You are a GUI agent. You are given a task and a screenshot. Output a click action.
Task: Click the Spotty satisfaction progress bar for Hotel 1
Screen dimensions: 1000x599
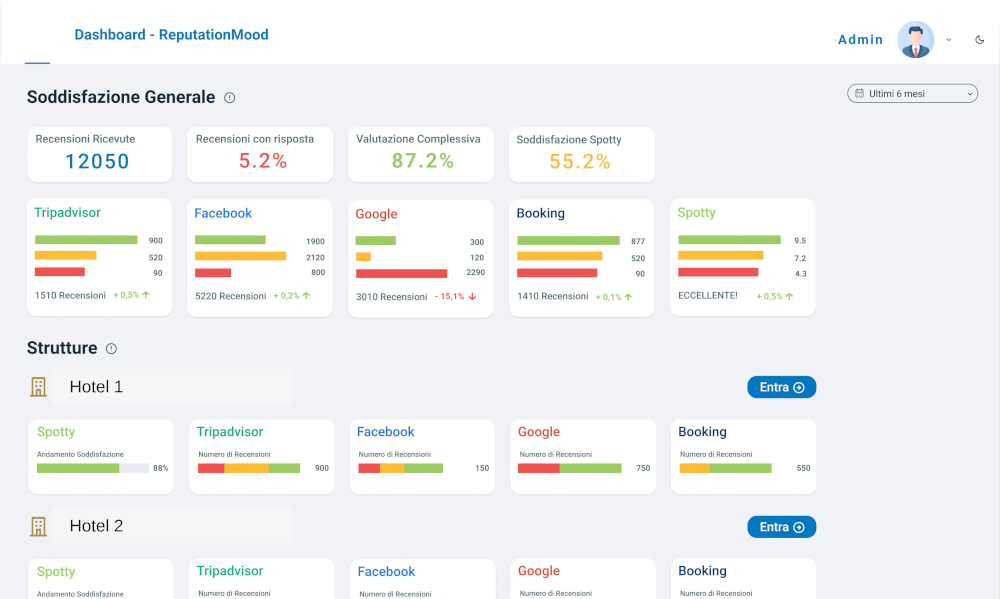tap(92, 468)
